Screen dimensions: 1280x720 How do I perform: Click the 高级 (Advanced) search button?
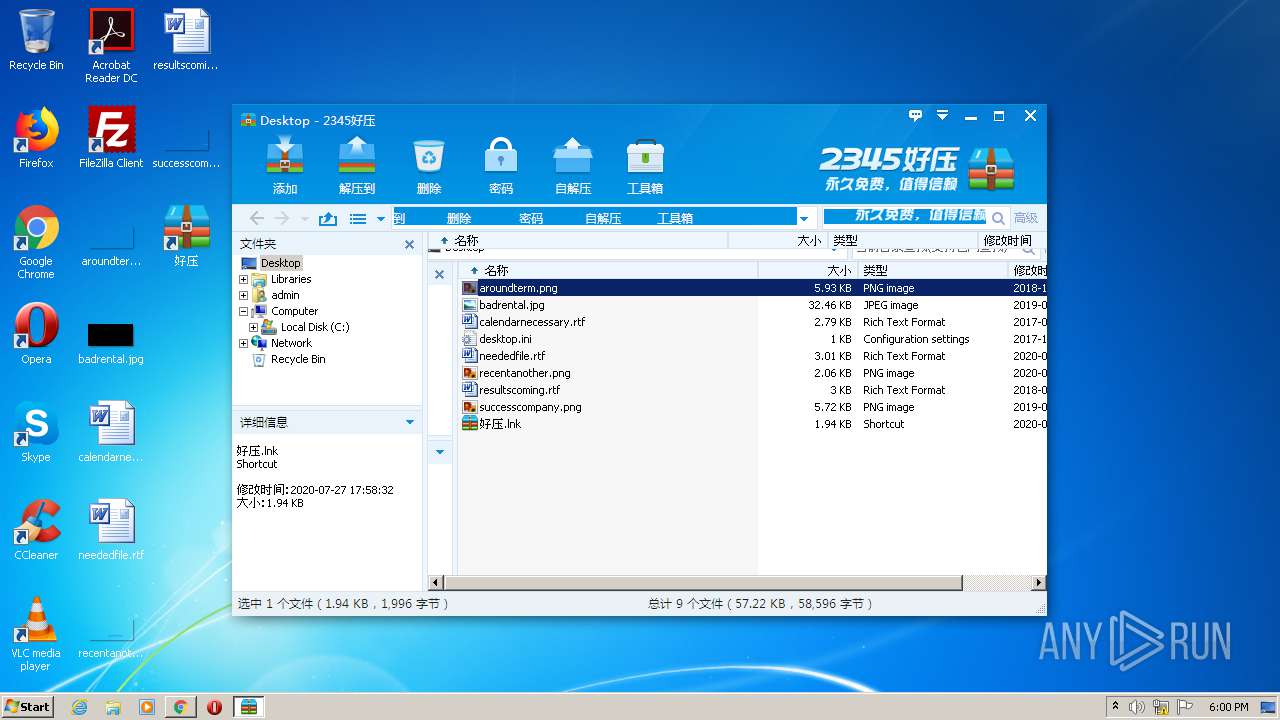tap(1026, 218)
